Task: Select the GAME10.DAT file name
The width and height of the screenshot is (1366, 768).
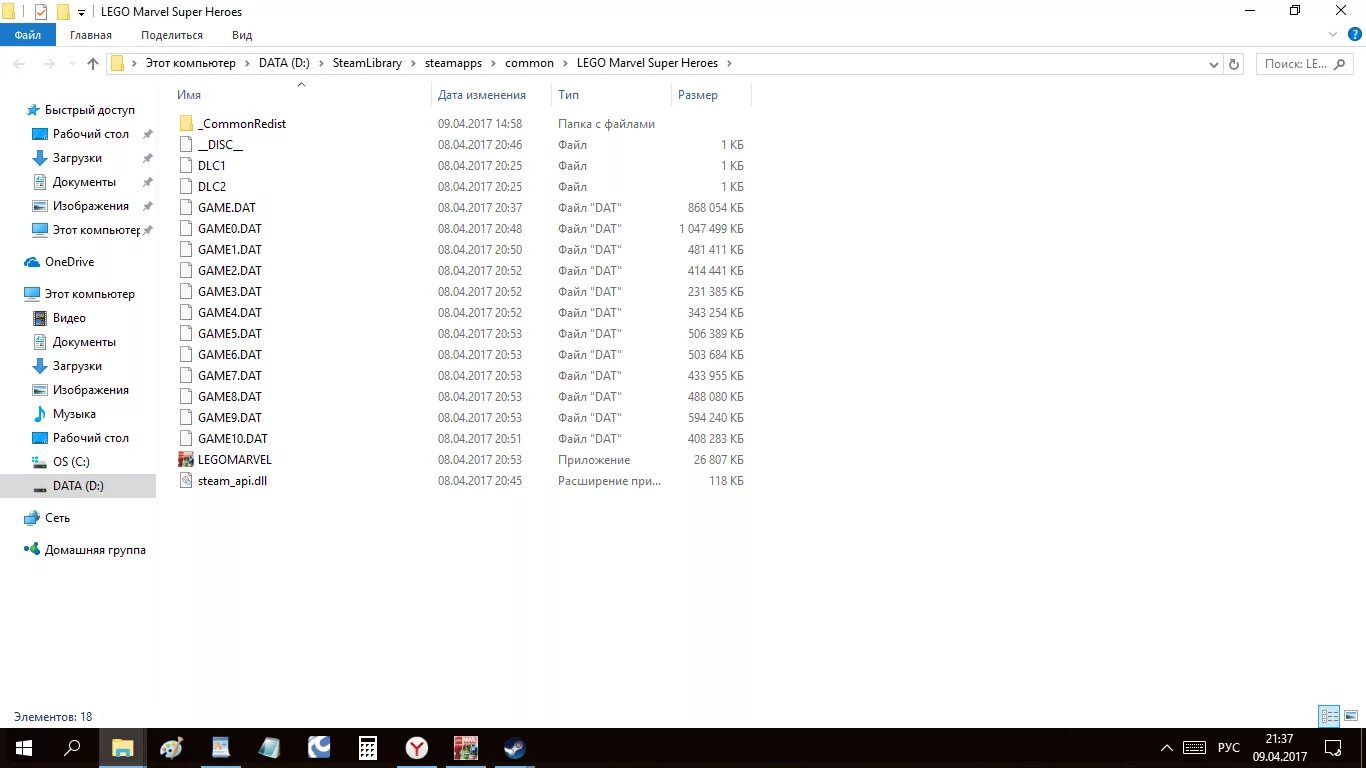Action: 233,439
